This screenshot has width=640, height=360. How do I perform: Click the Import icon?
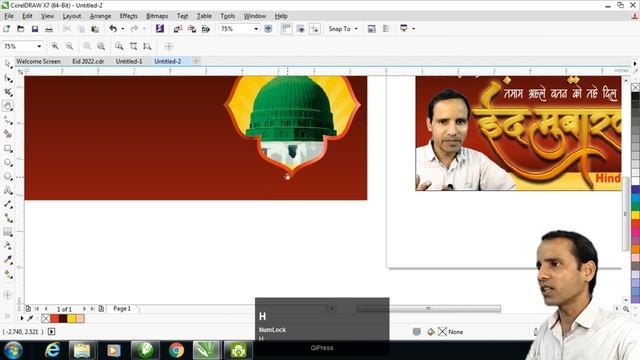(178, 29)
